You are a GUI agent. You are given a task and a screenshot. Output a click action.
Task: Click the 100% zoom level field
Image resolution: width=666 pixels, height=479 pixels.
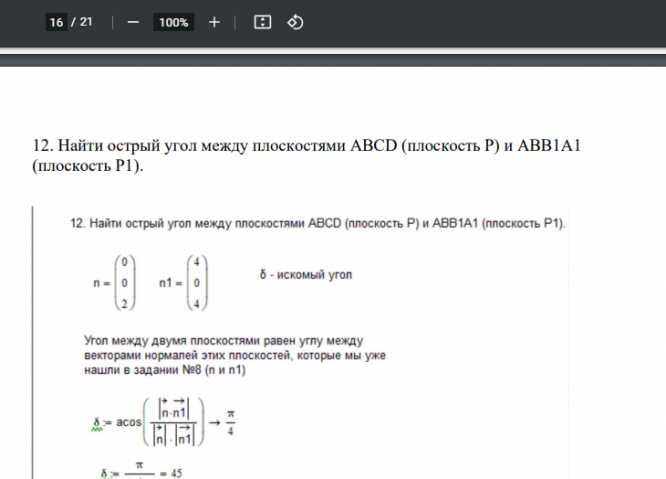173,22
